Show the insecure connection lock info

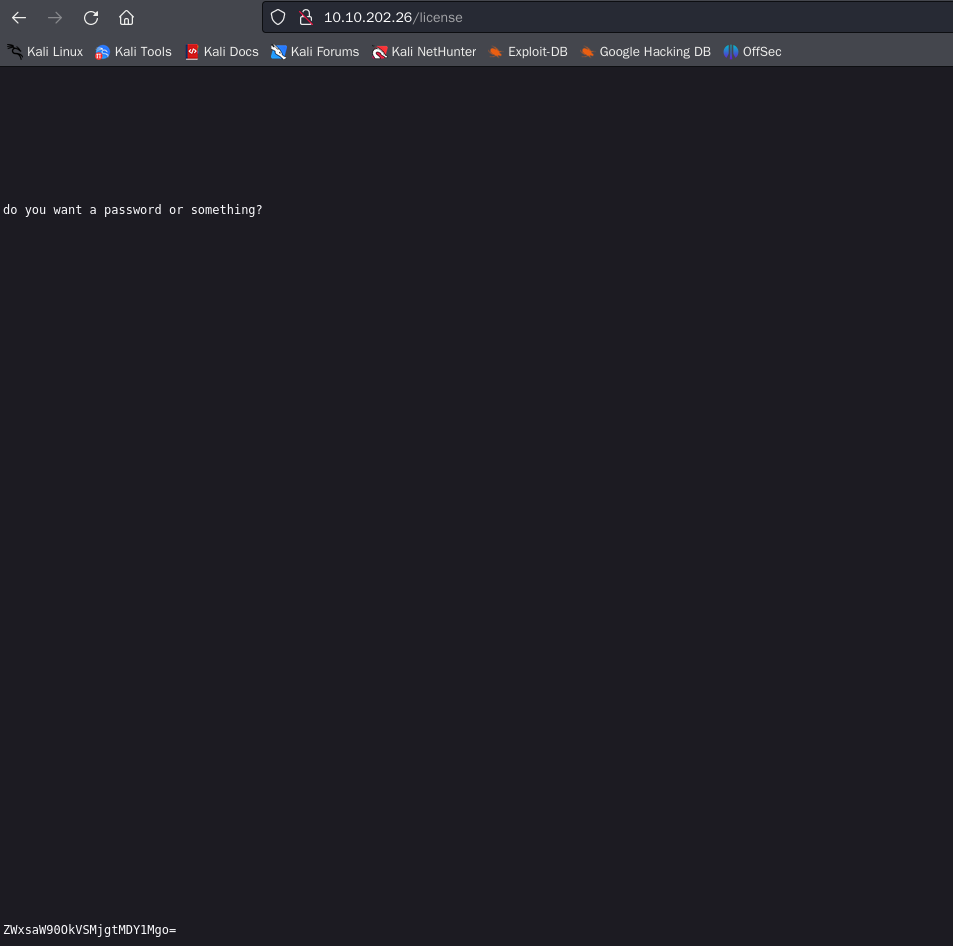(306, 17)
